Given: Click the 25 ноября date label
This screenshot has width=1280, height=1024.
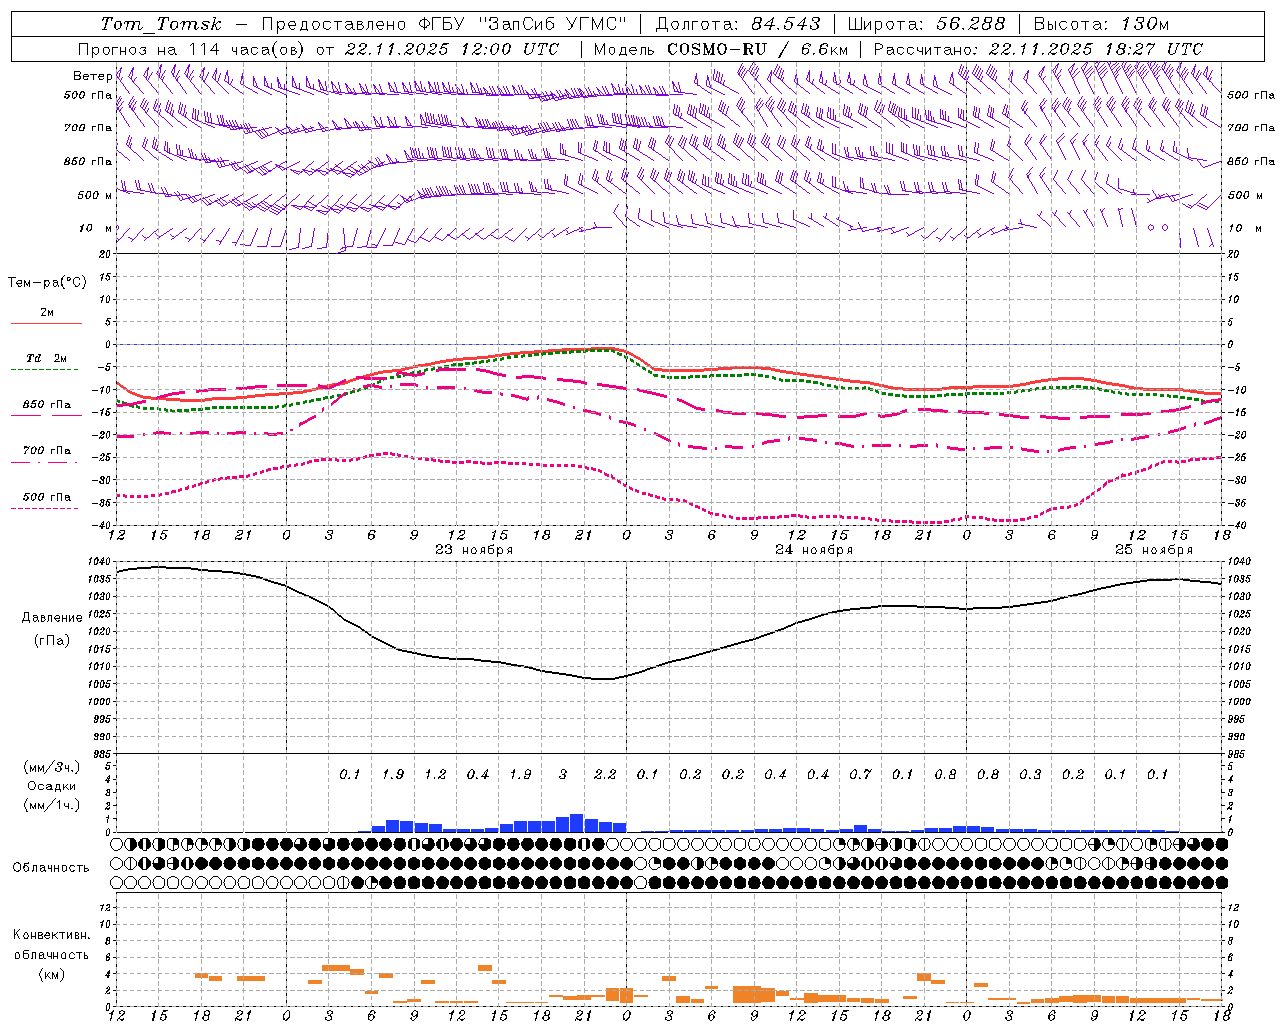Looking at the screenshot, I should tap(1154, 550).
